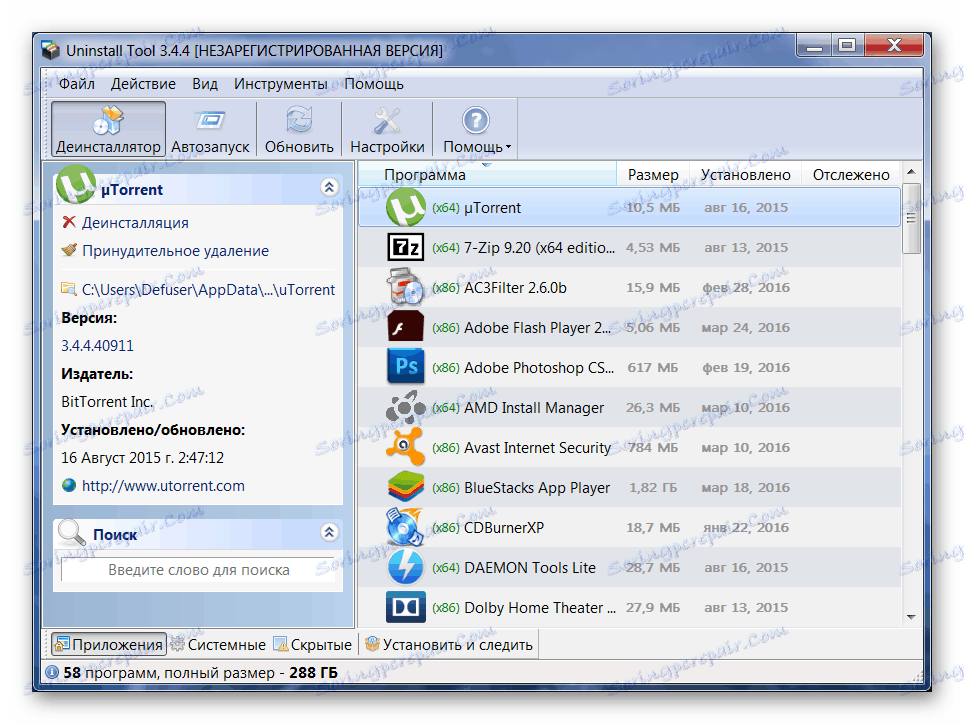Viewport: 964px width, 724px height.
Task: Click publisher text BitTorrent Inc.
Action: click(x=107, y=401)
